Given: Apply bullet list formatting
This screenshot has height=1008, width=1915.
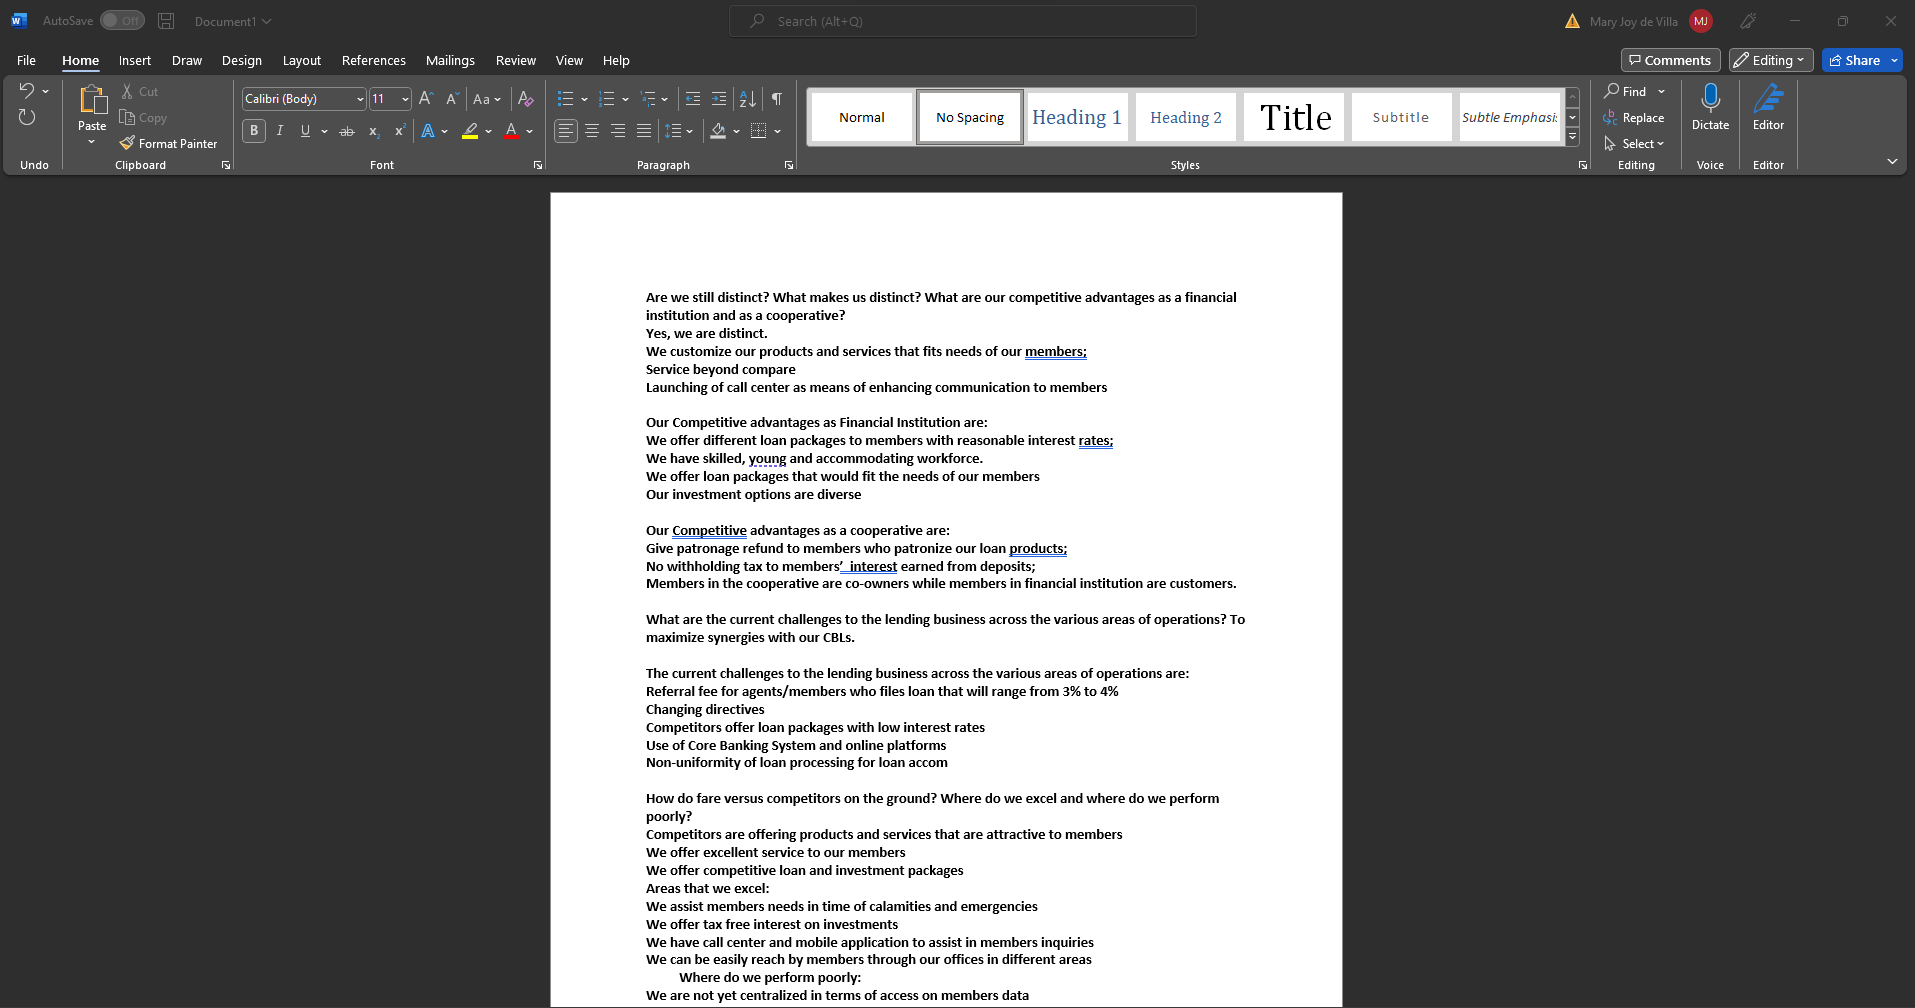Looking at the screenshot, I should [566, 98].
